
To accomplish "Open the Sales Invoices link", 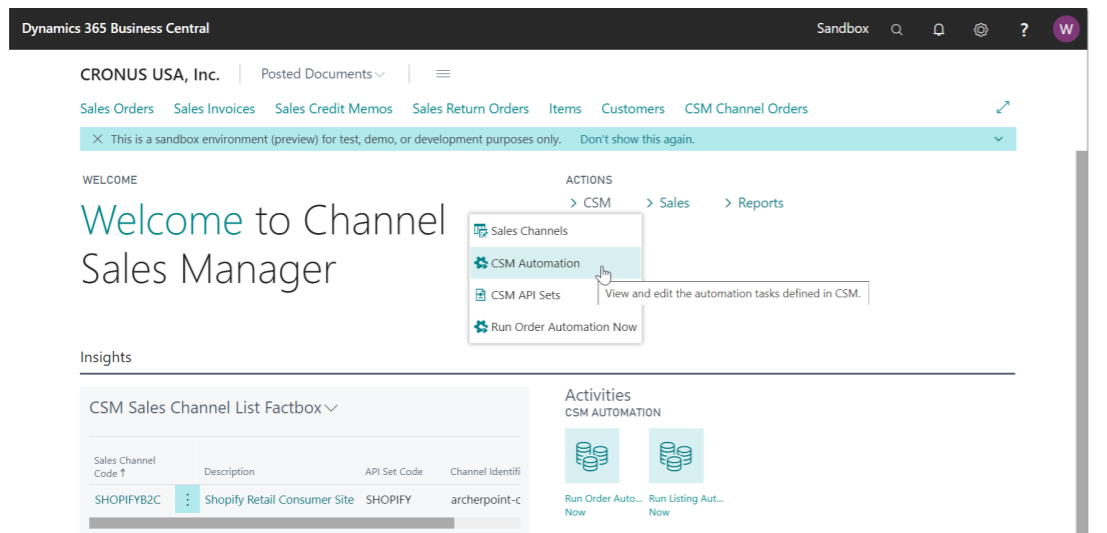I will click(x=214, y=109).
